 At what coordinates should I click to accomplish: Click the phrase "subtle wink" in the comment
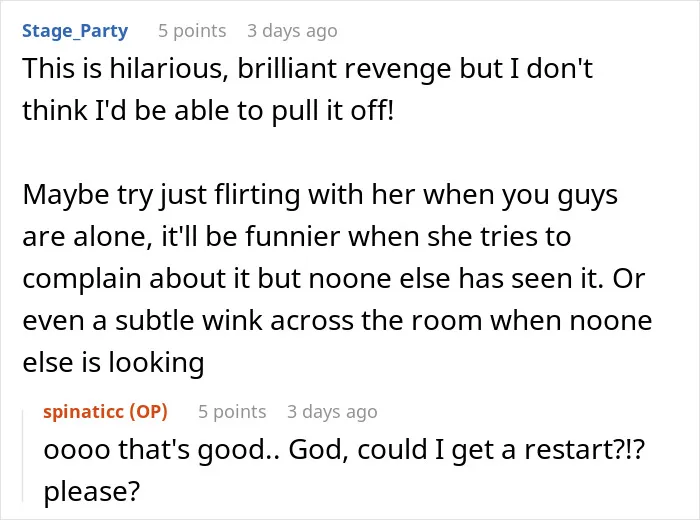(188, 320)
